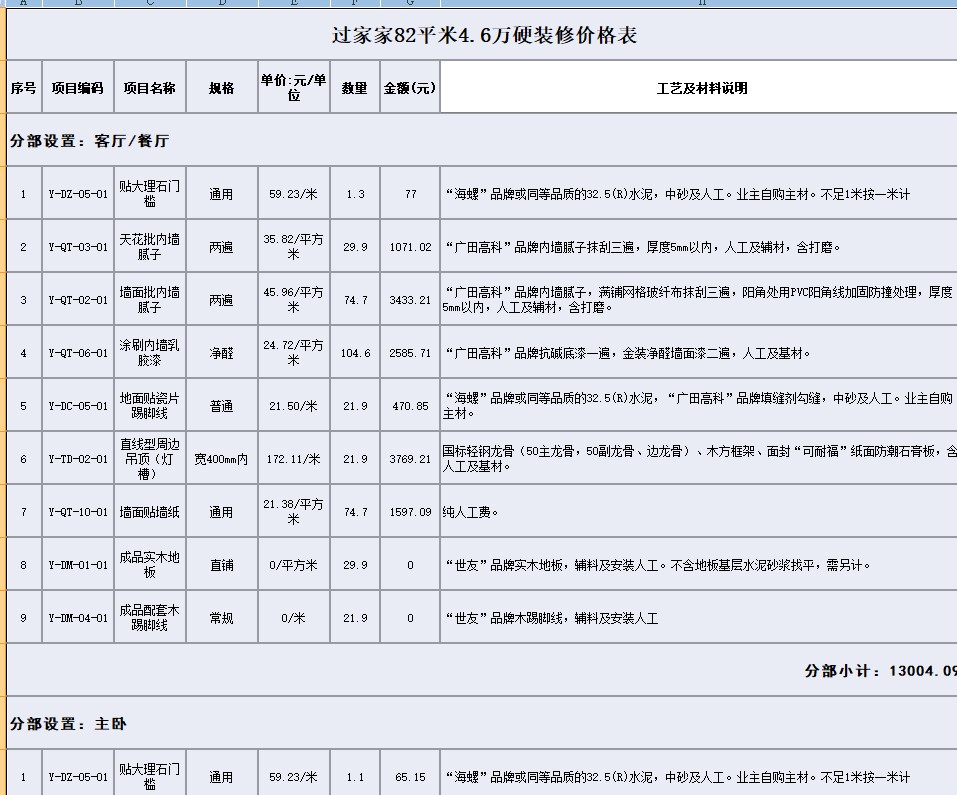
Task: Click the 世友品牌木踢脚线 description cell
Action: coord(699,618)
